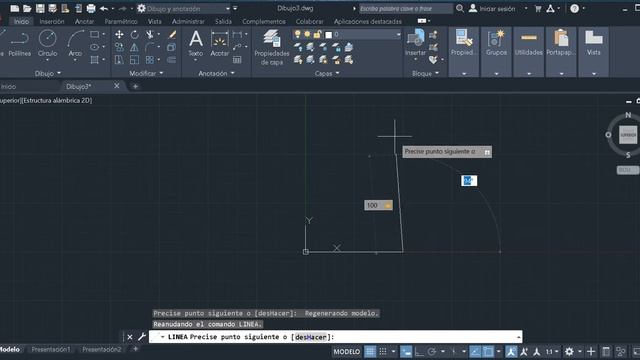Image resolution: width=640 pixels, height=360 pixels.
Task: Expand the Capas panel
Action: 327,73
